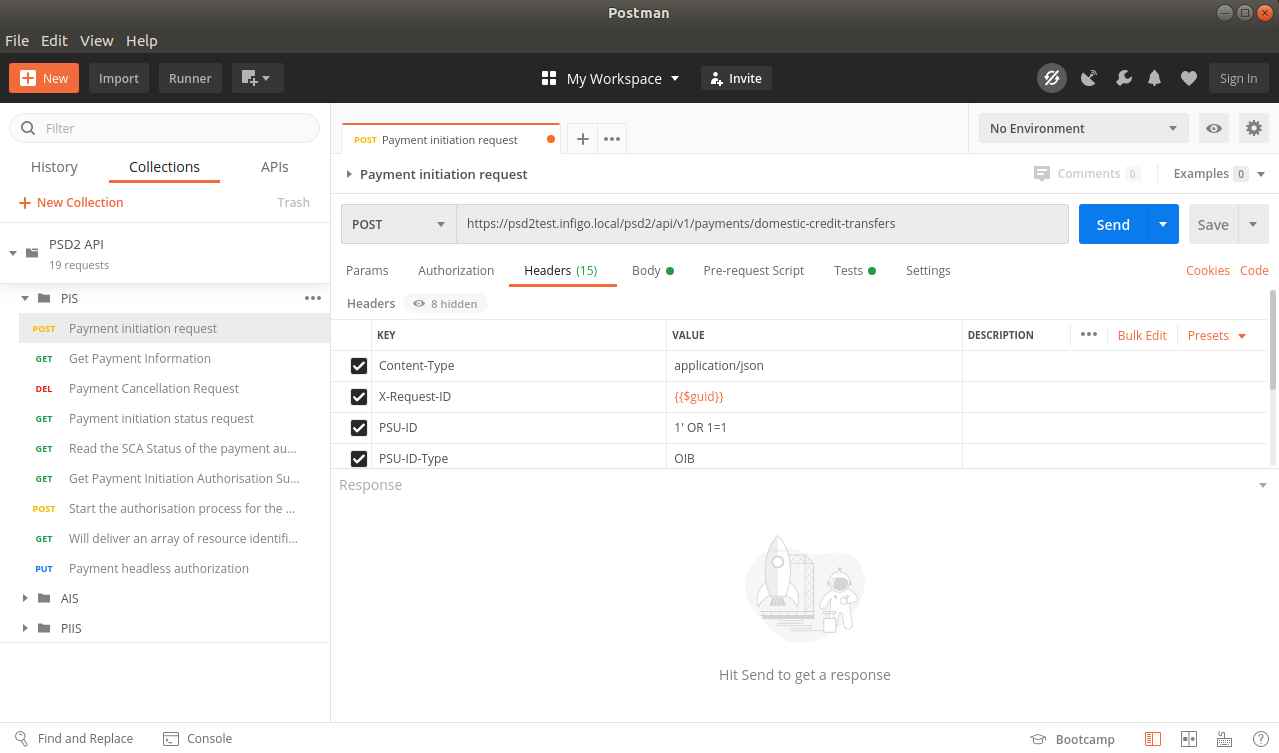The width and height of the screenshot is (1279, 753).
Task: Expand the AIS folder
Action: pyautogui.click(x=25, y=598)
